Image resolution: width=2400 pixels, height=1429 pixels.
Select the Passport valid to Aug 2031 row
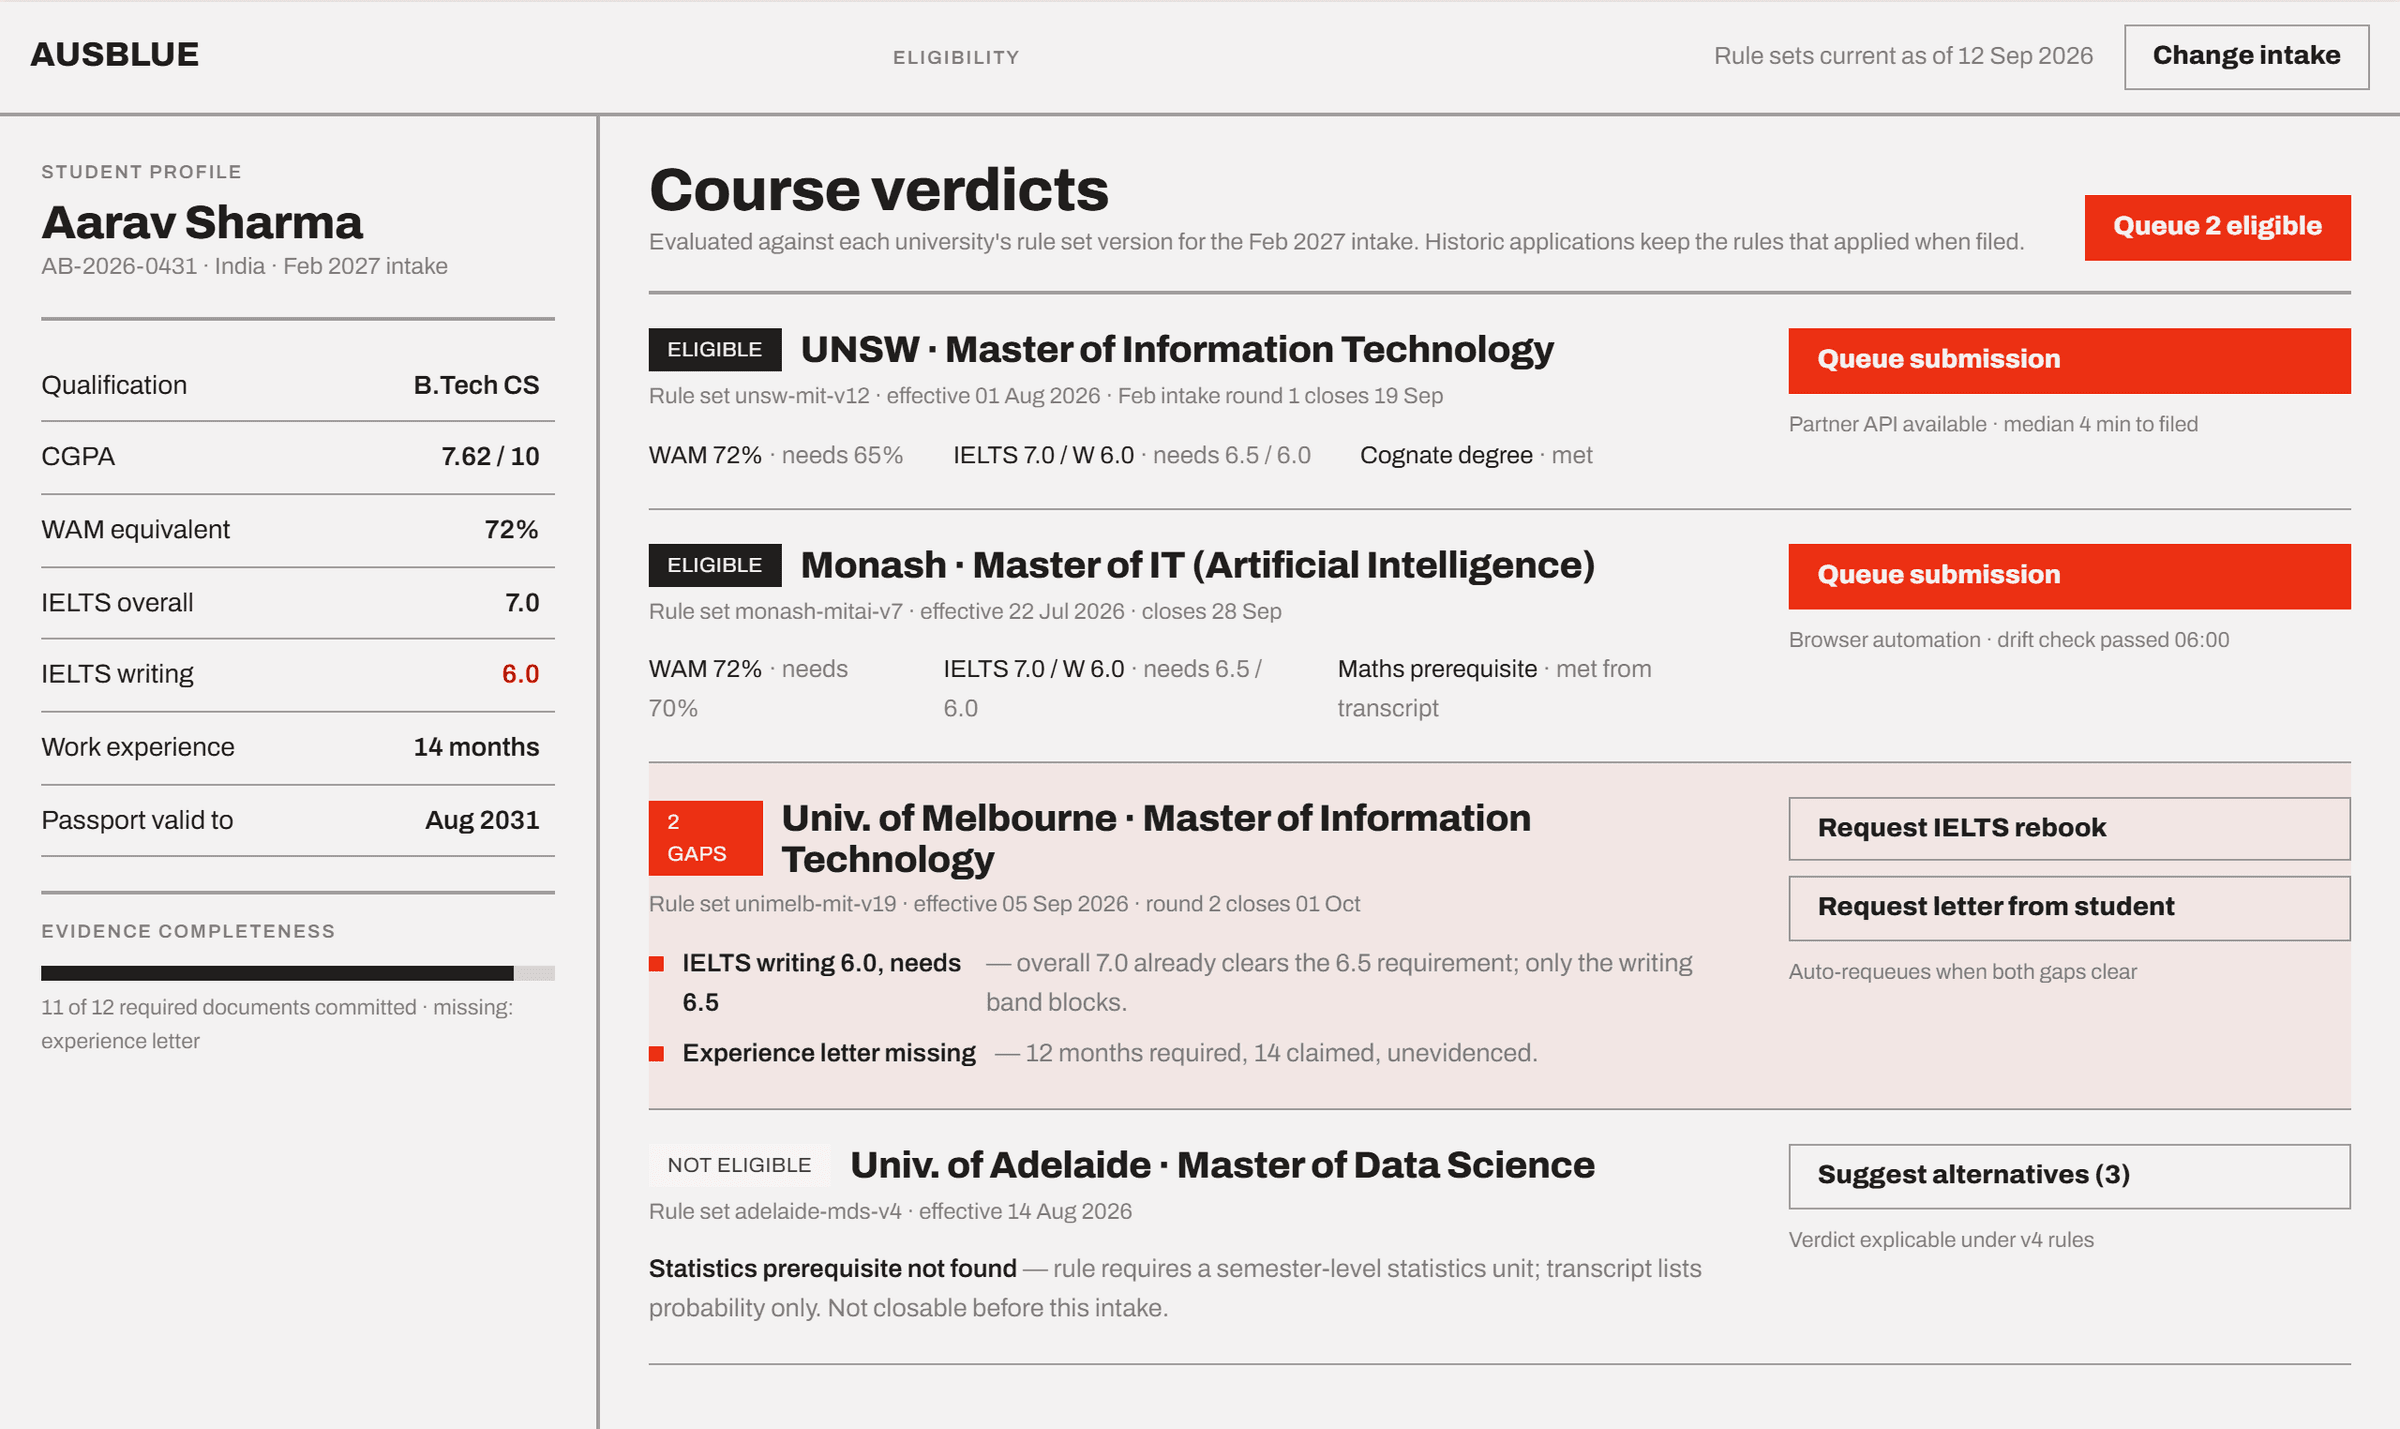[x=298, y=821]
